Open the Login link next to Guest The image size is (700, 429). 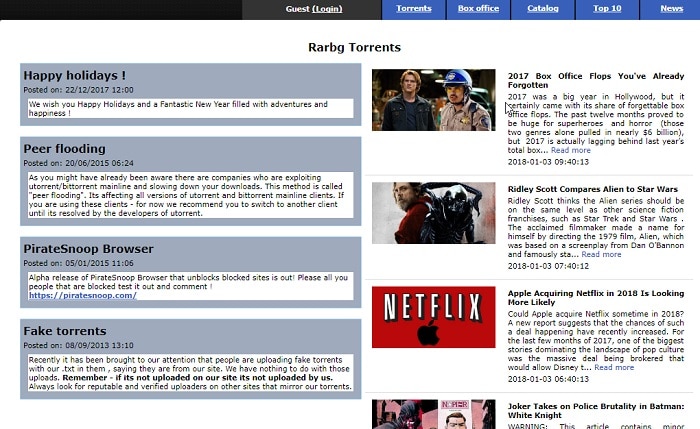point(327,9)
